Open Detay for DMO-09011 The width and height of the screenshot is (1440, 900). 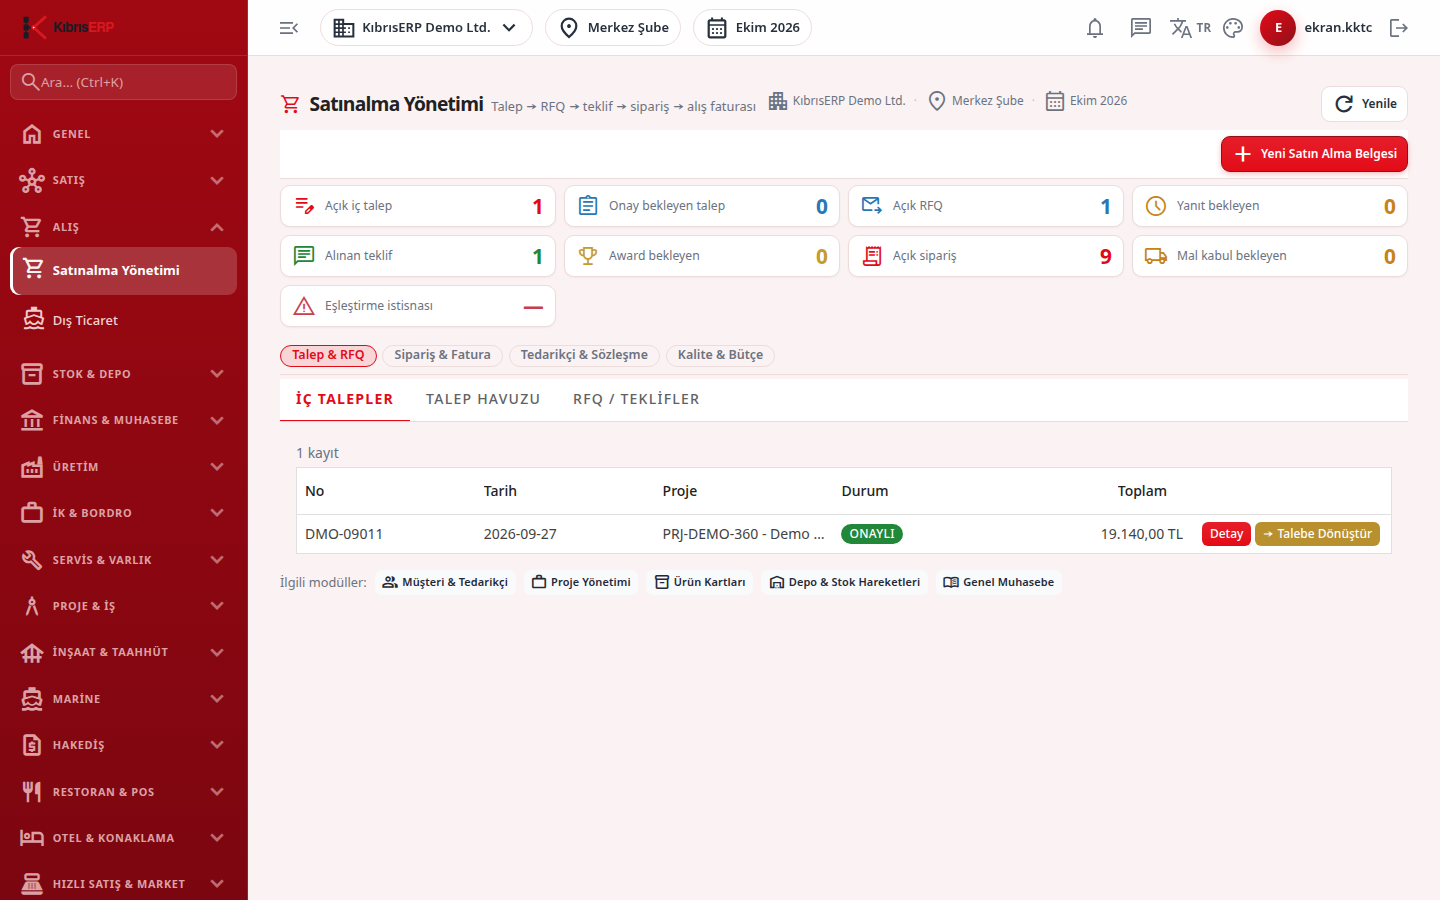pos(1226,534)
